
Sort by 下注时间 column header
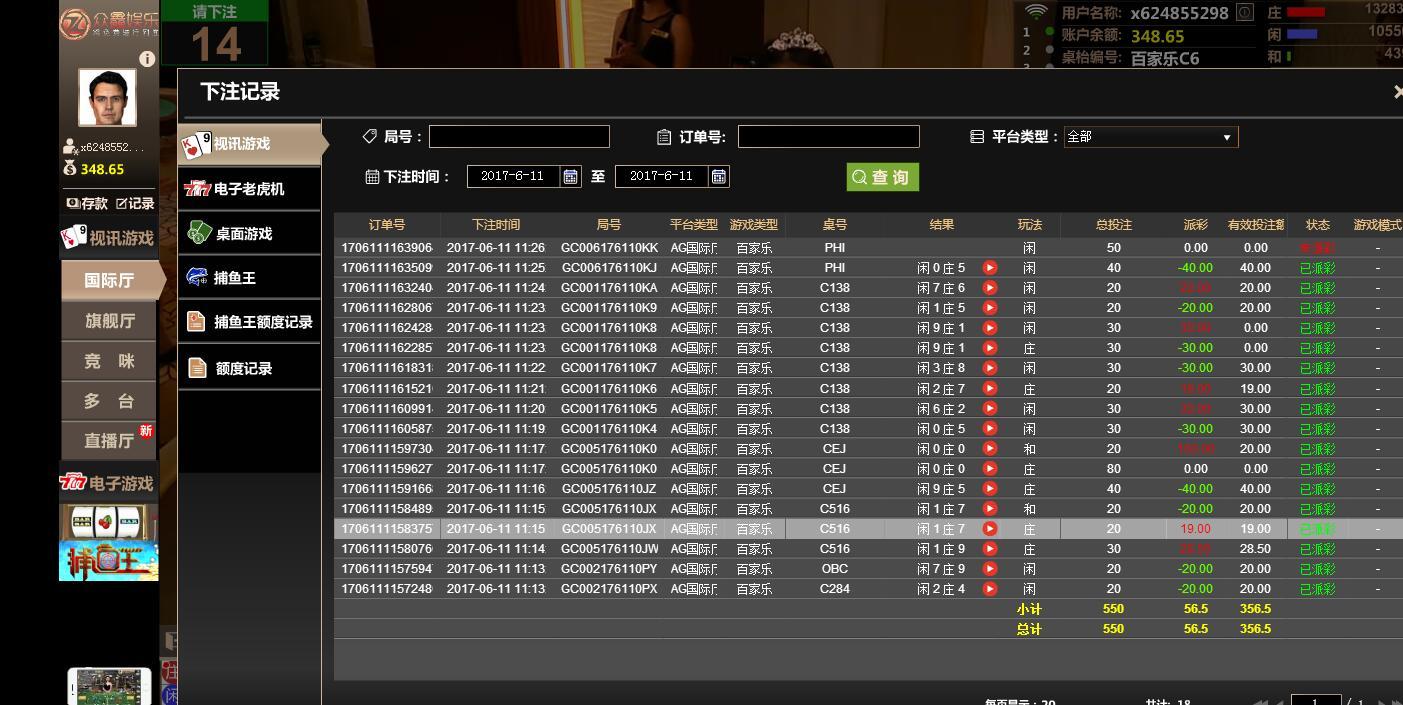[x=496, y=225]
